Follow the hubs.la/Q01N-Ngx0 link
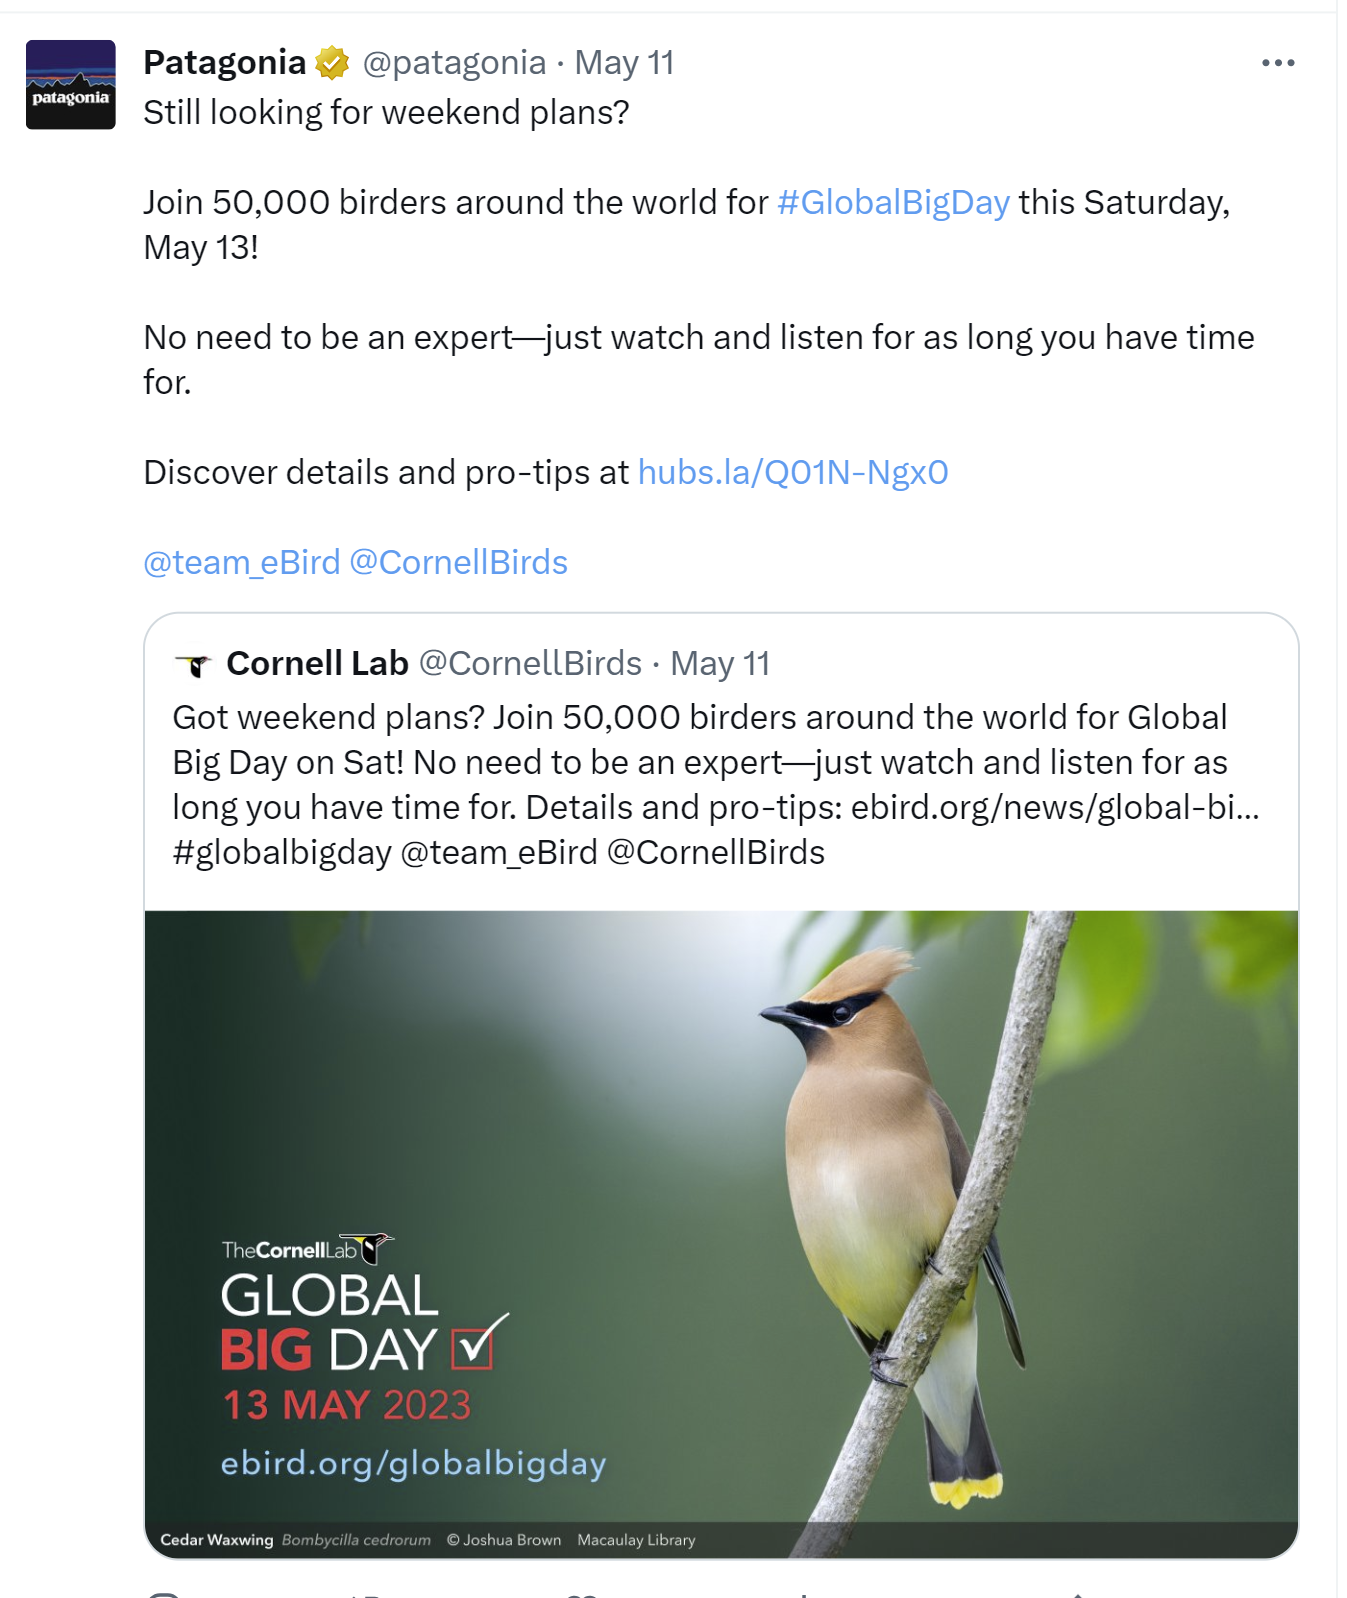This screenshot has width=1347, height=1598. coord(792,472)
